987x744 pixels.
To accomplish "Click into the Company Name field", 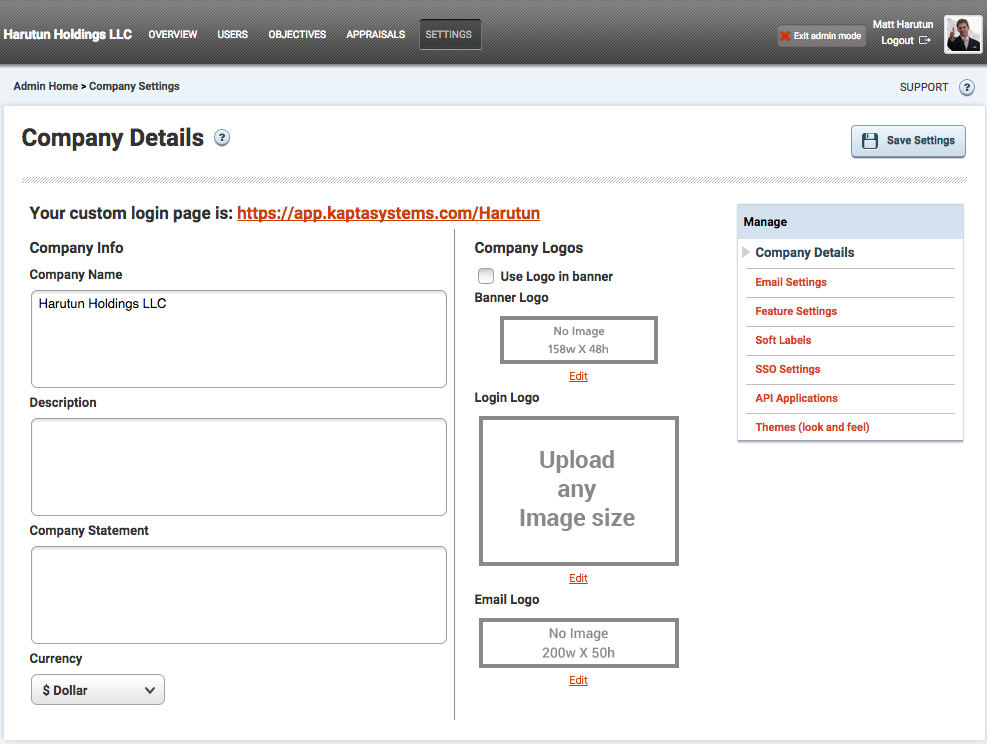I will [x=239, y=339].
